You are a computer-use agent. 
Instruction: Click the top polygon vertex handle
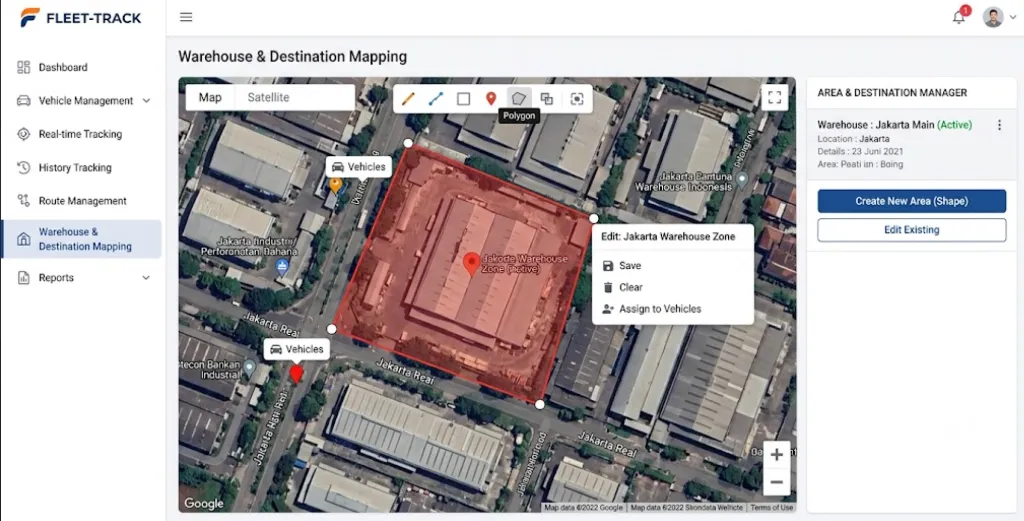tap(408, 143)
